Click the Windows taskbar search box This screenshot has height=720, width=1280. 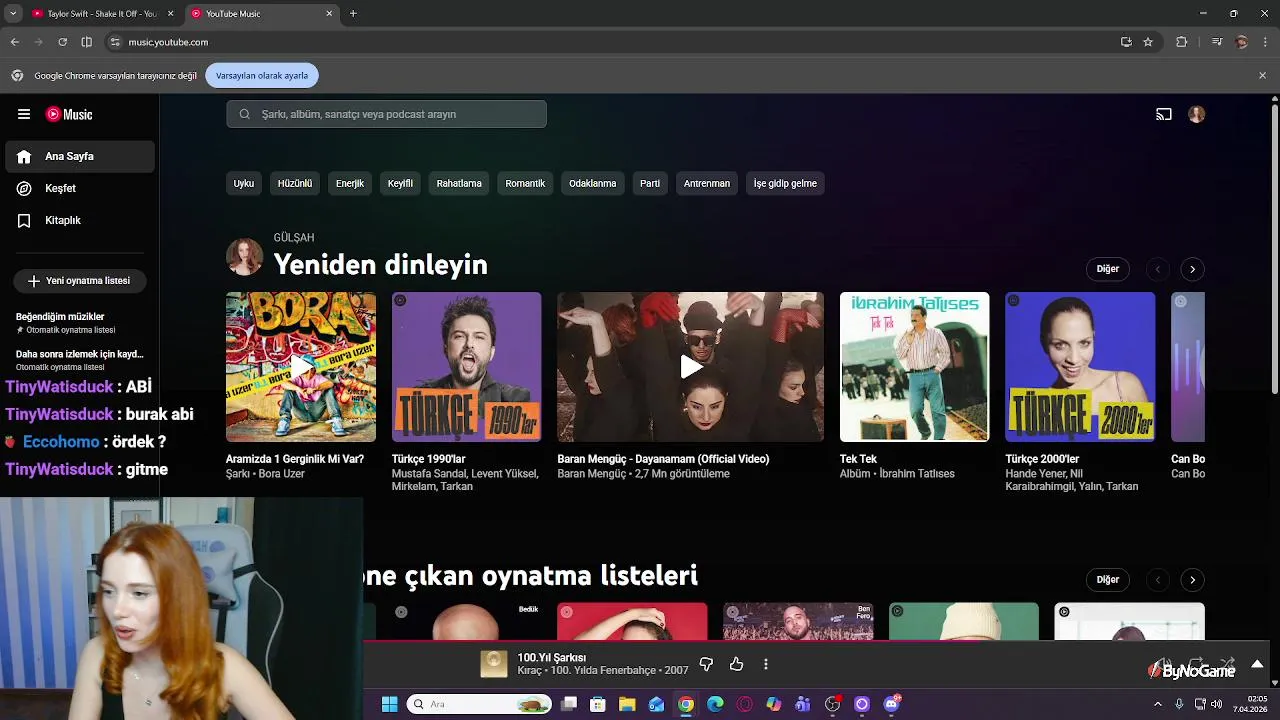[x=480, y=704]
